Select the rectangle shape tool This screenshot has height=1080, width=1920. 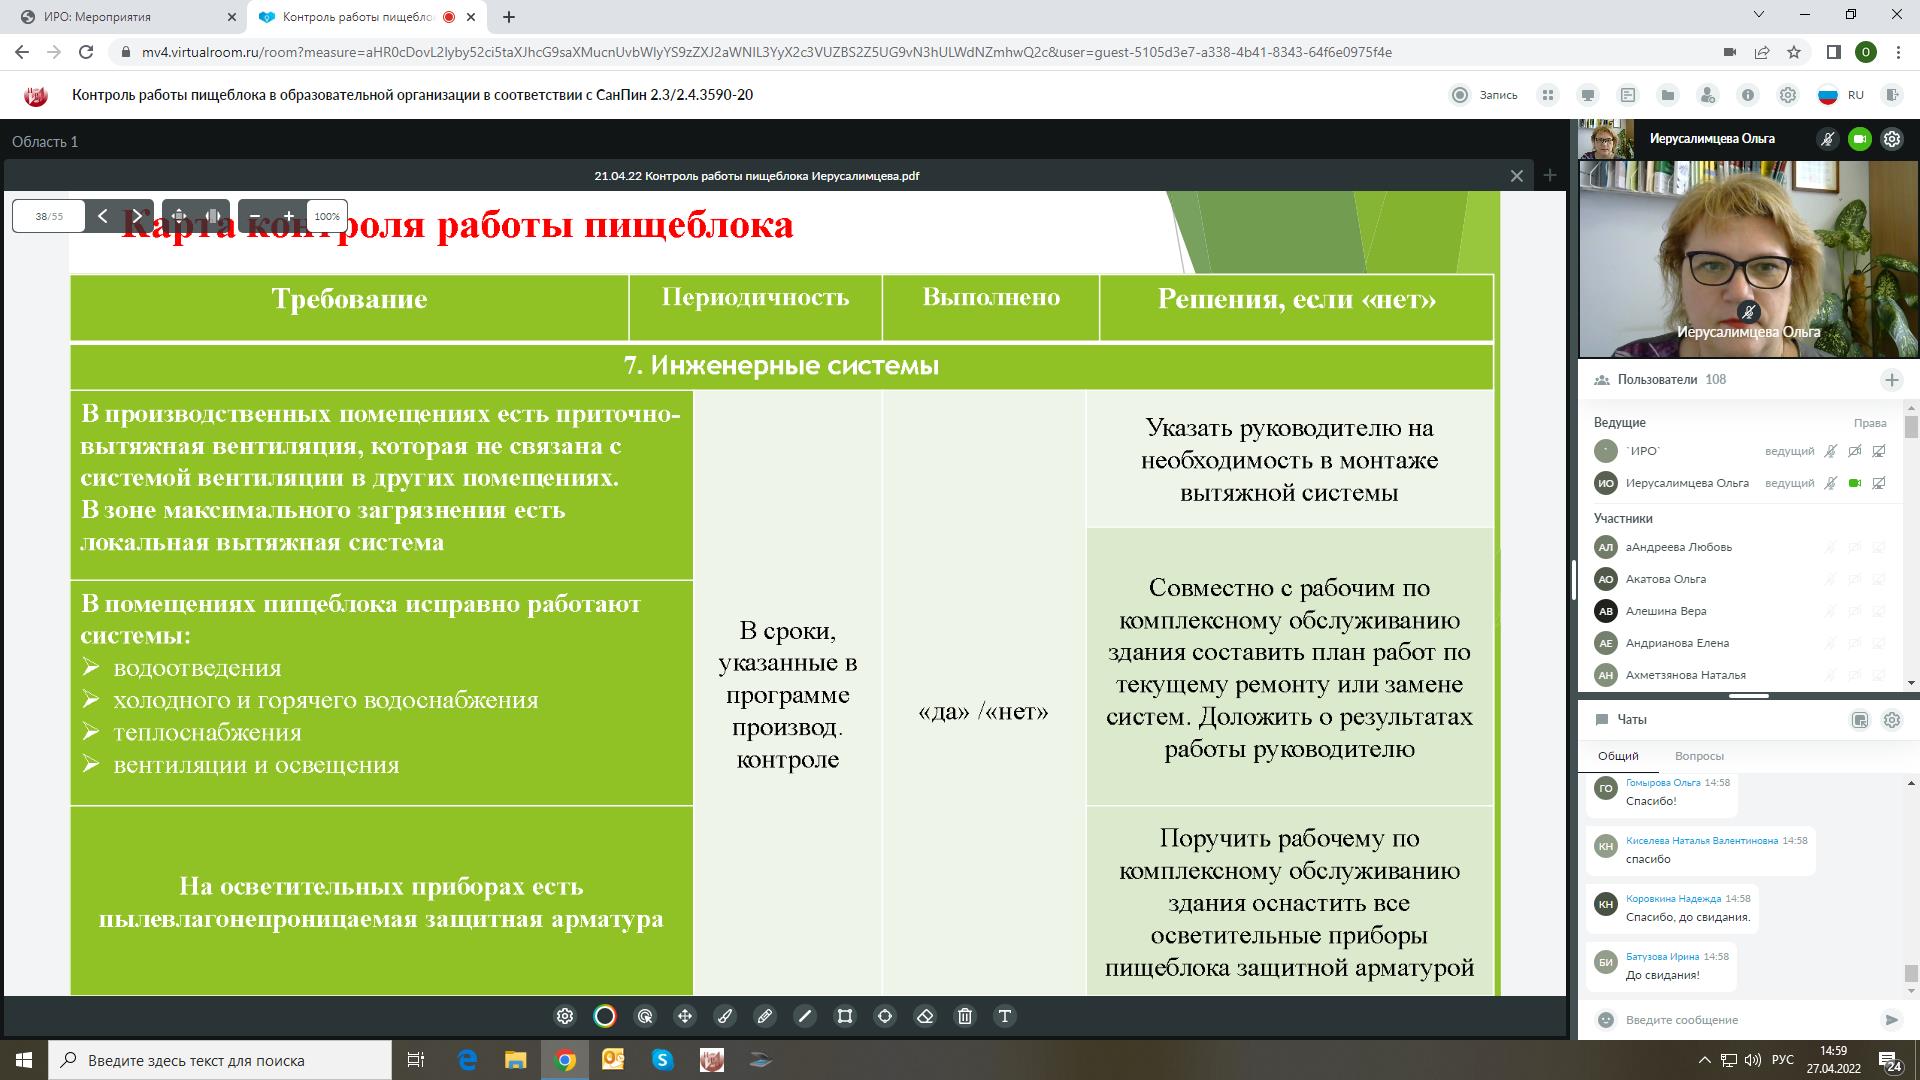[x=845, y=1016]
